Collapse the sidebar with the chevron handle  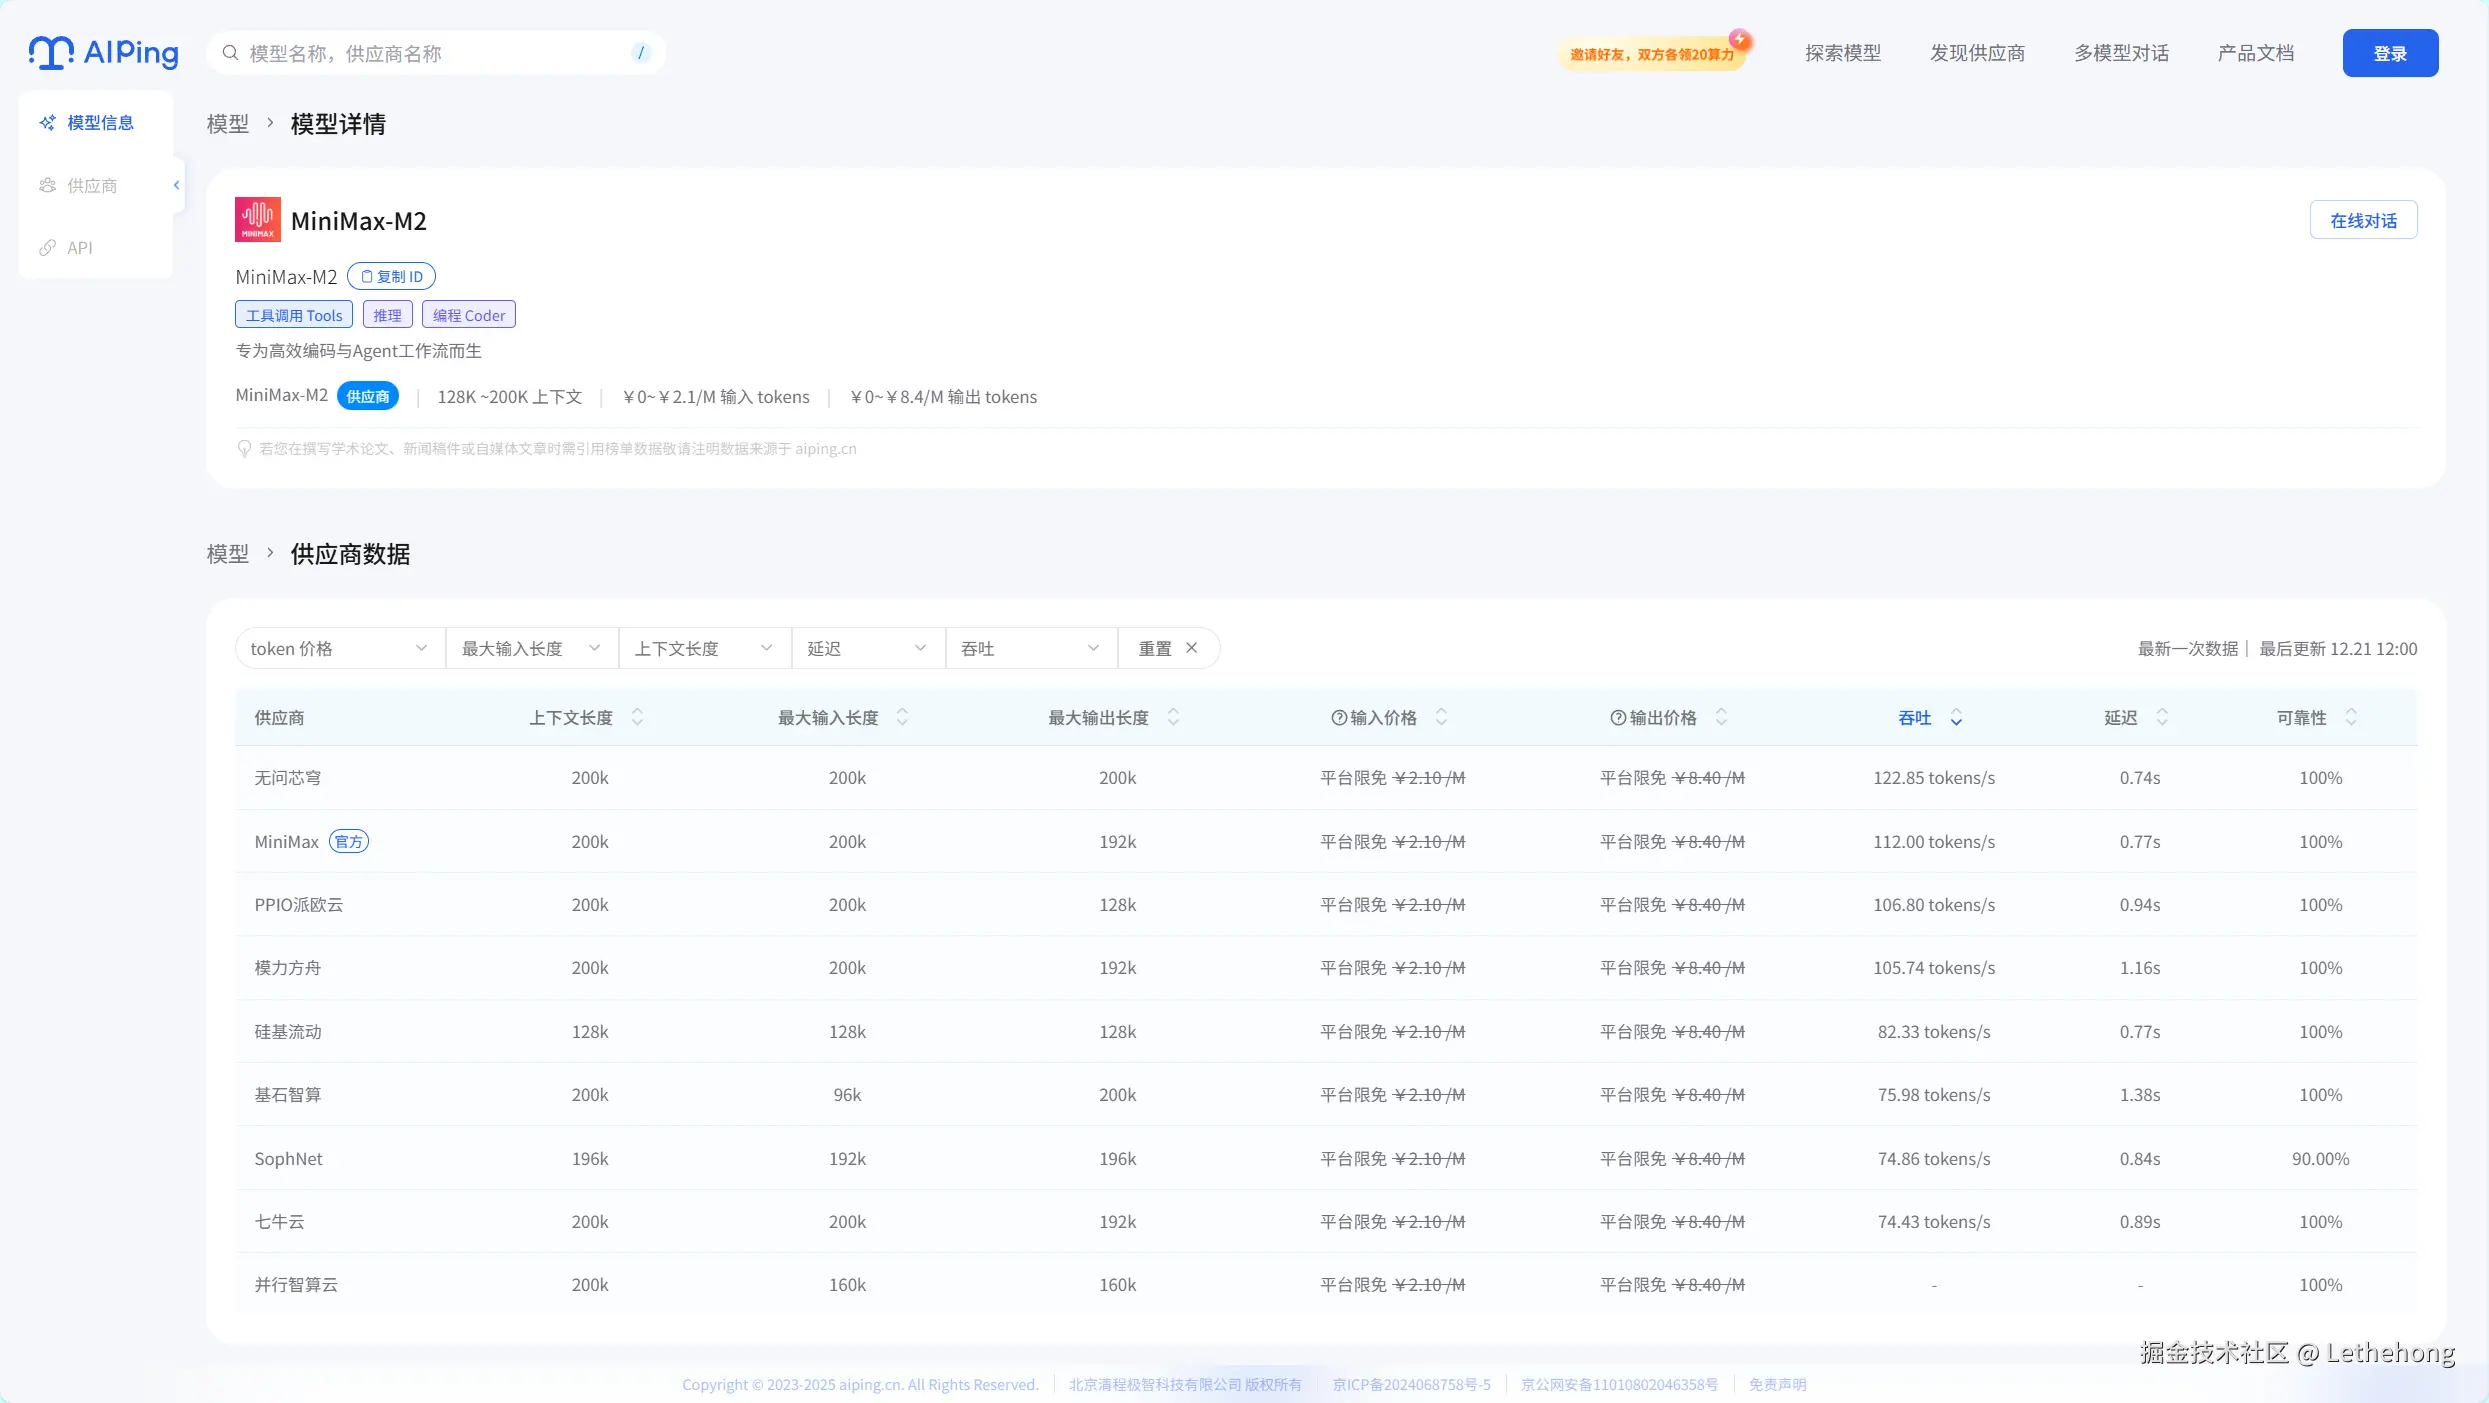coord(177,185)
